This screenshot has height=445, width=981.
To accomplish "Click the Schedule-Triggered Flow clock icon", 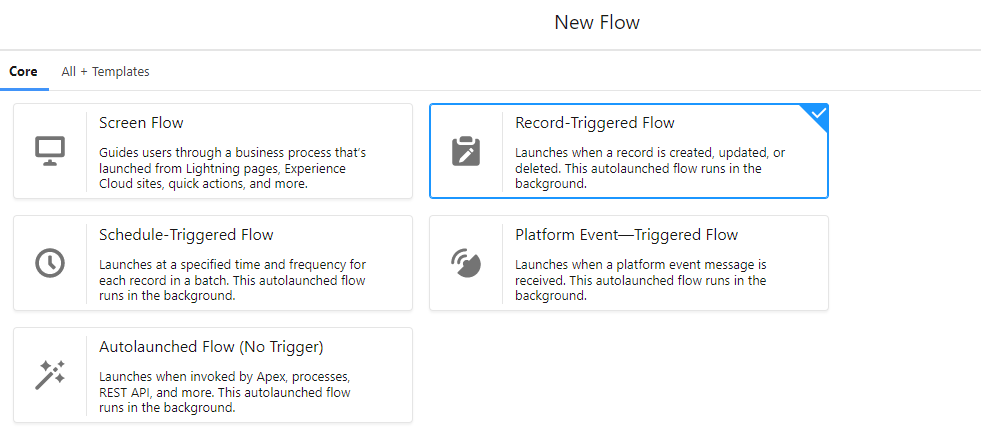I will point(49,263).
